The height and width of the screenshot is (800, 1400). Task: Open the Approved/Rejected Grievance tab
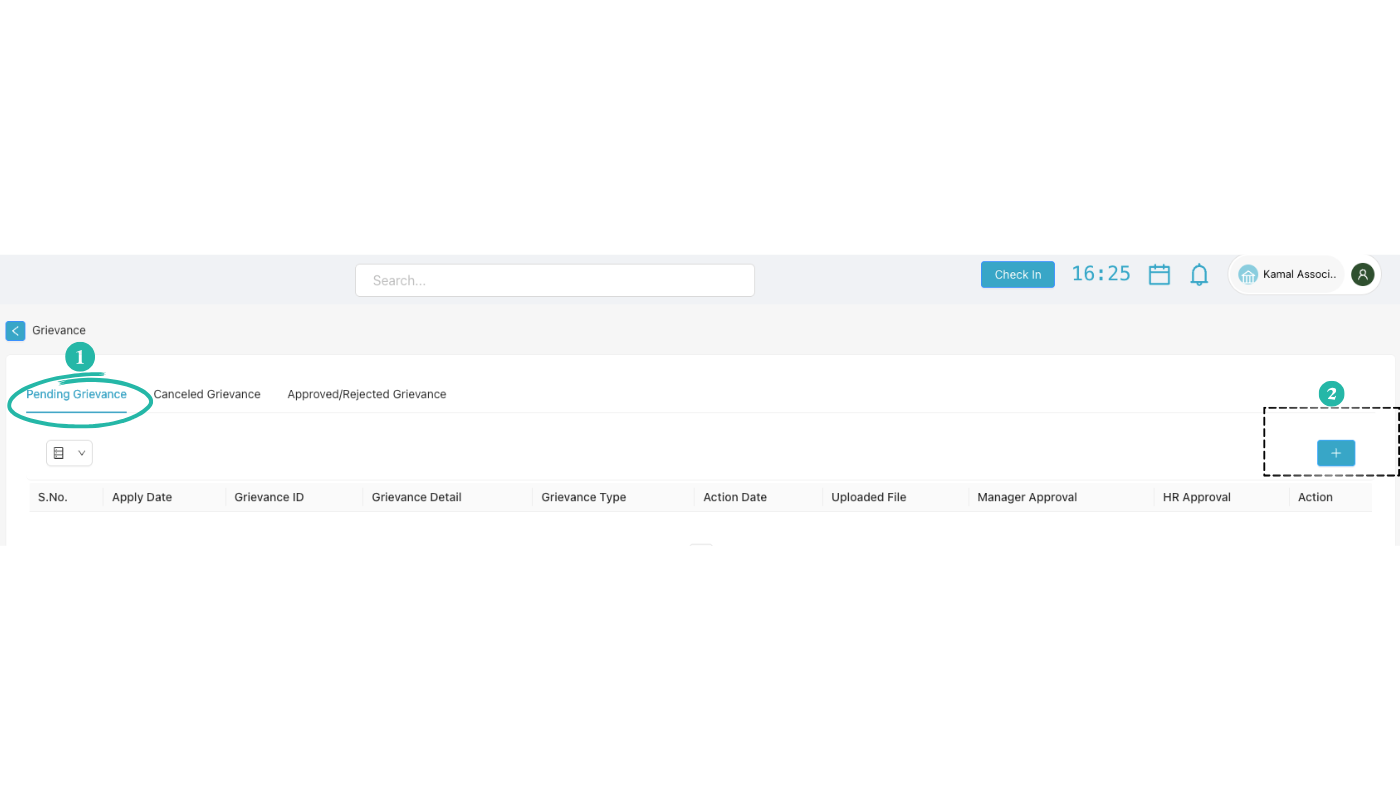[366, 393]
